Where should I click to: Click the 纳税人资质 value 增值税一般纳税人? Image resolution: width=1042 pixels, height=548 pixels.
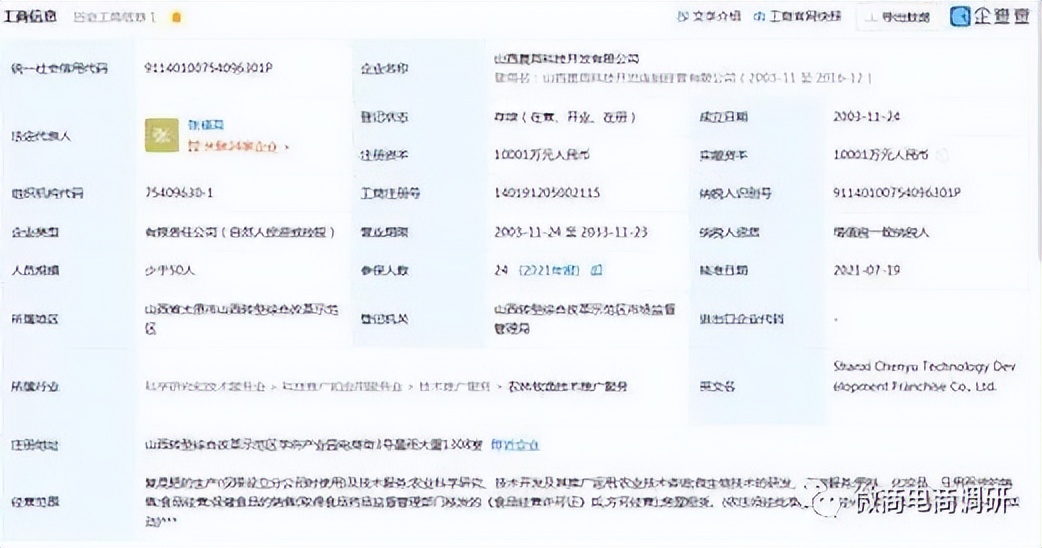[x=881, y=232]
